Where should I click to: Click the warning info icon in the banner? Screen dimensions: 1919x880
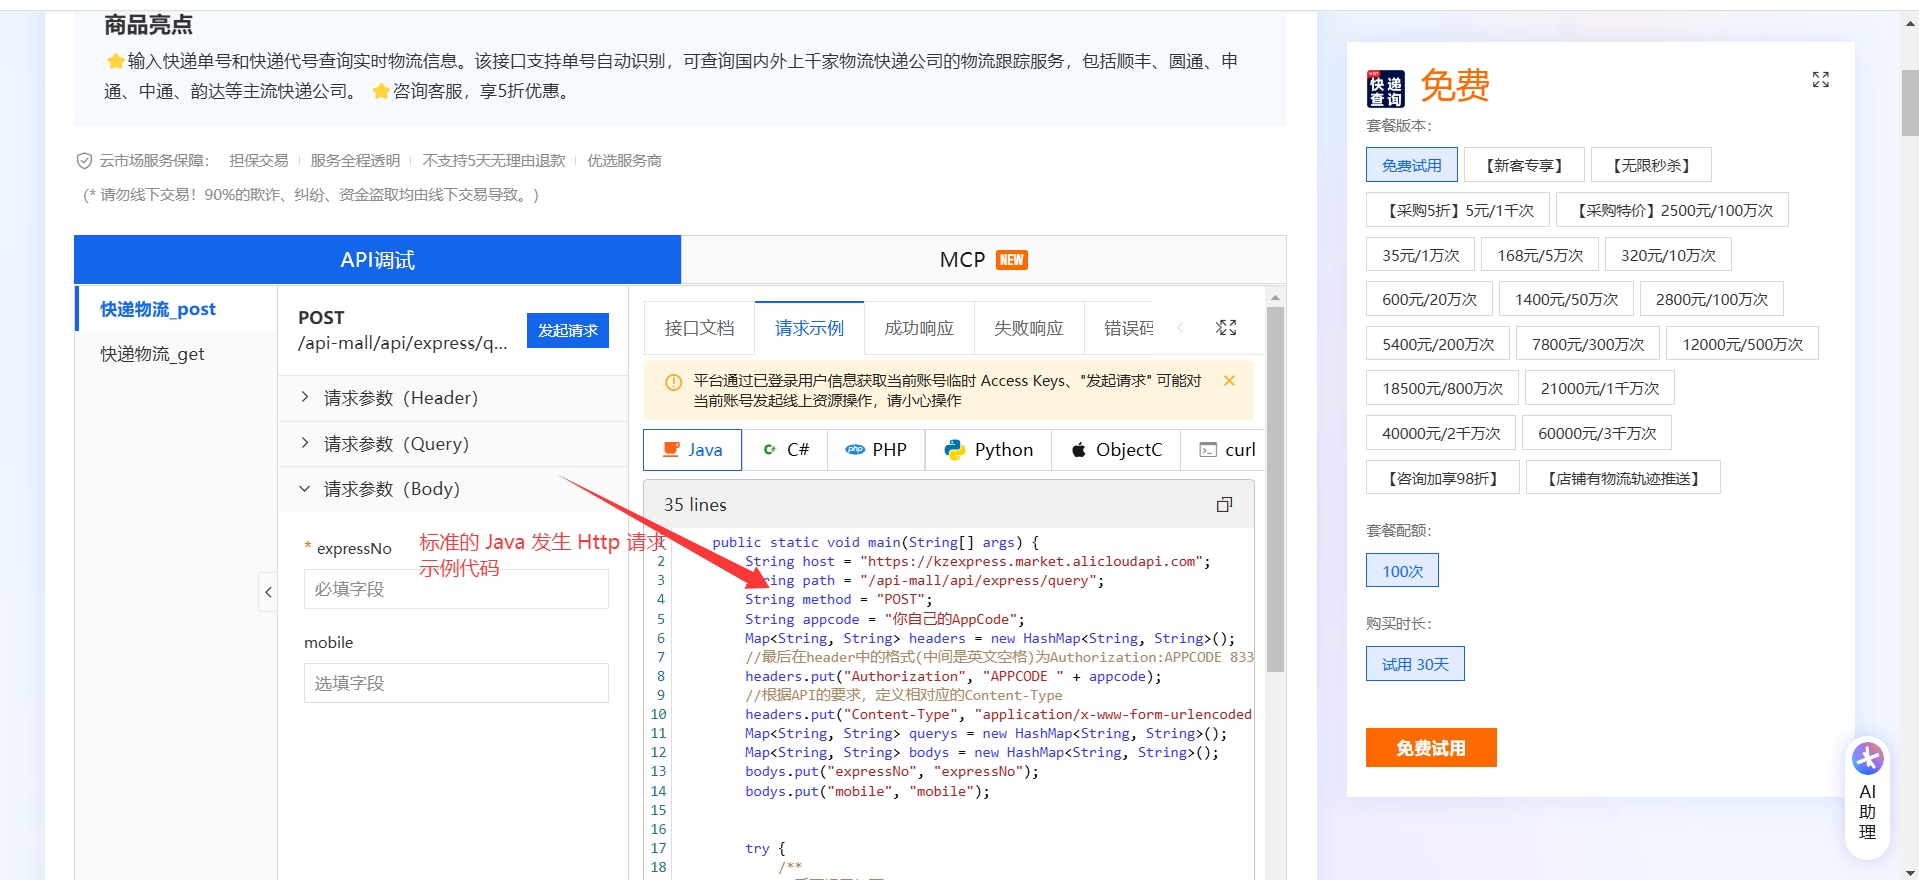(x=673, y=382)
